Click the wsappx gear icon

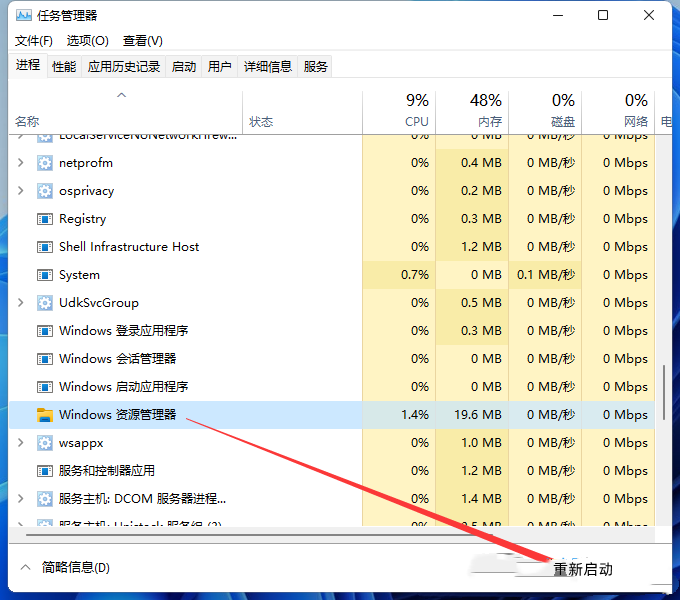coord(45,443)
